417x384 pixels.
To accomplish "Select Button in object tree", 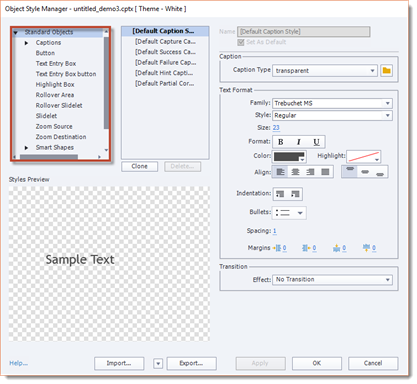I will [45, 53].
